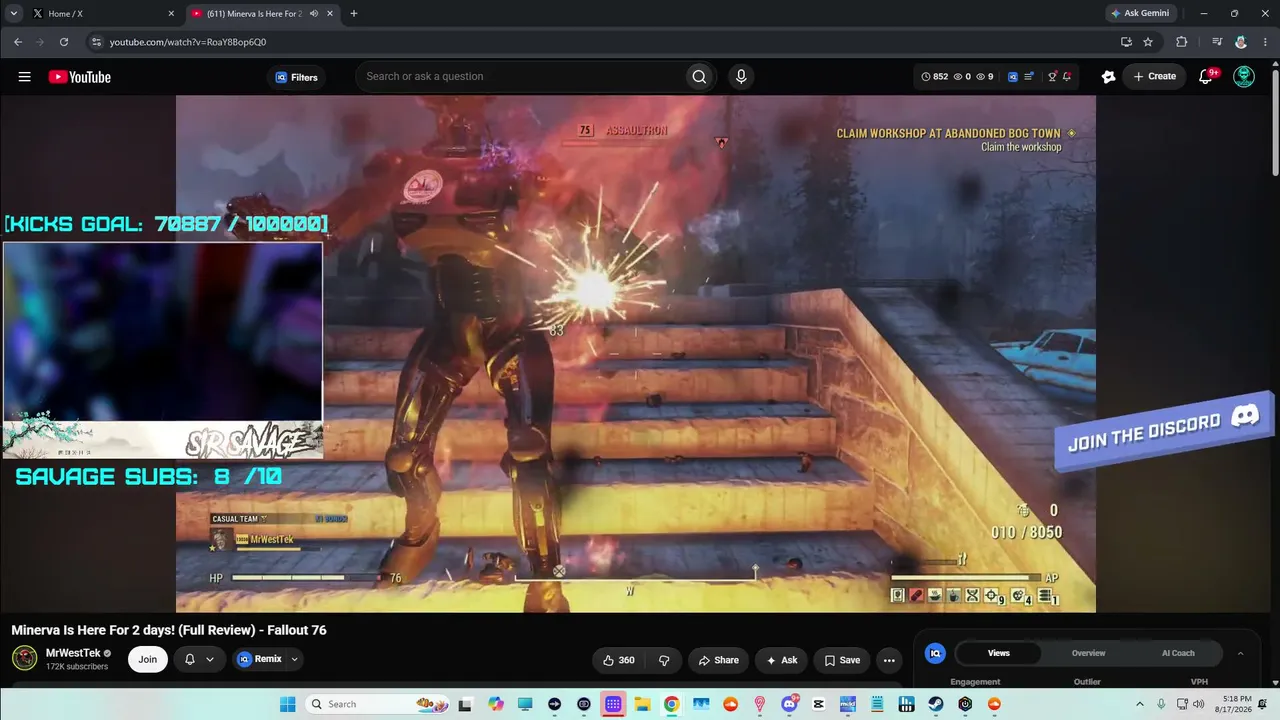The height and width of the screenshot is (720, 1280).
Task: Open the YouTube guide hamburger menu
Action: [x=25, y=77]
